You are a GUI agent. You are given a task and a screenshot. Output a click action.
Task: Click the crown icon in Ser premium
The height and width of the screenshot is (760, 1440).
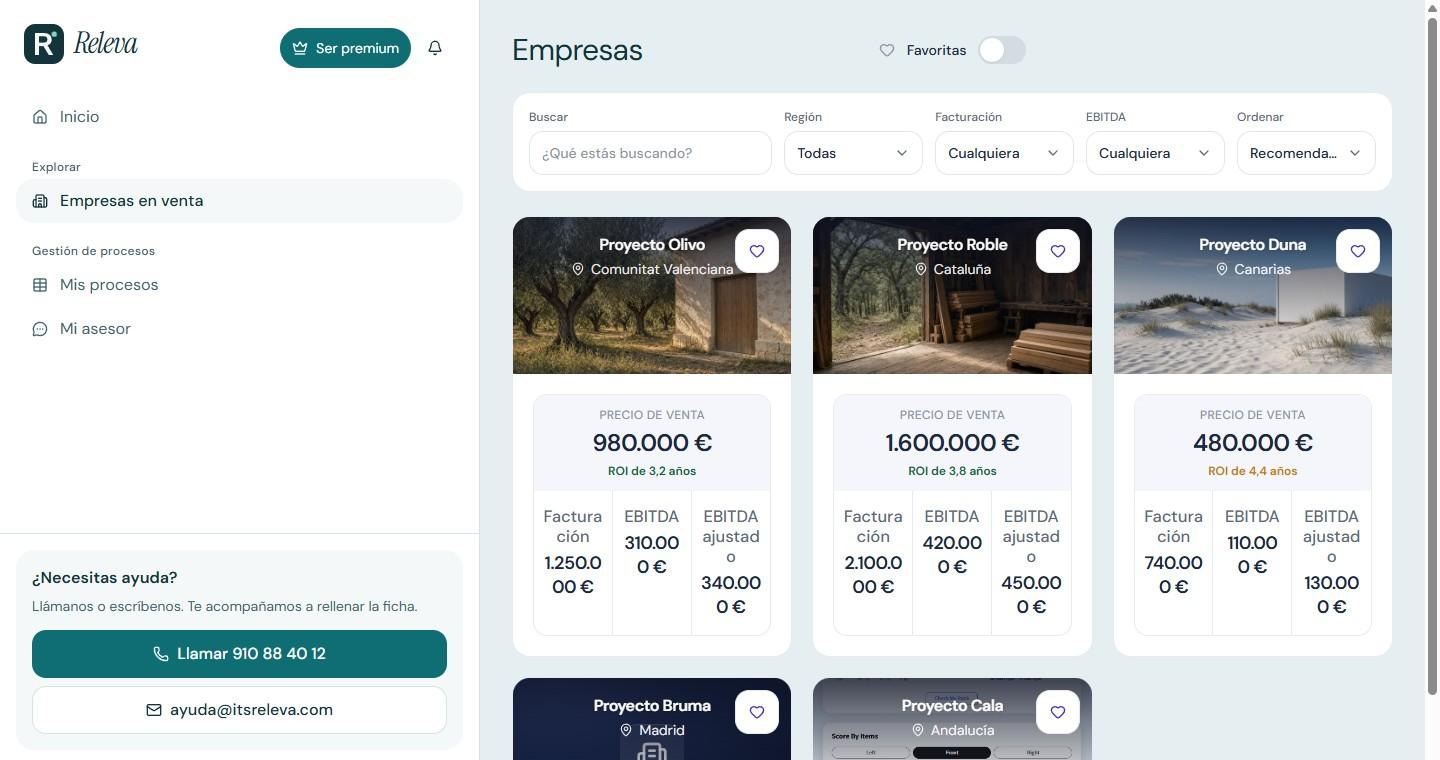[299, 48]
